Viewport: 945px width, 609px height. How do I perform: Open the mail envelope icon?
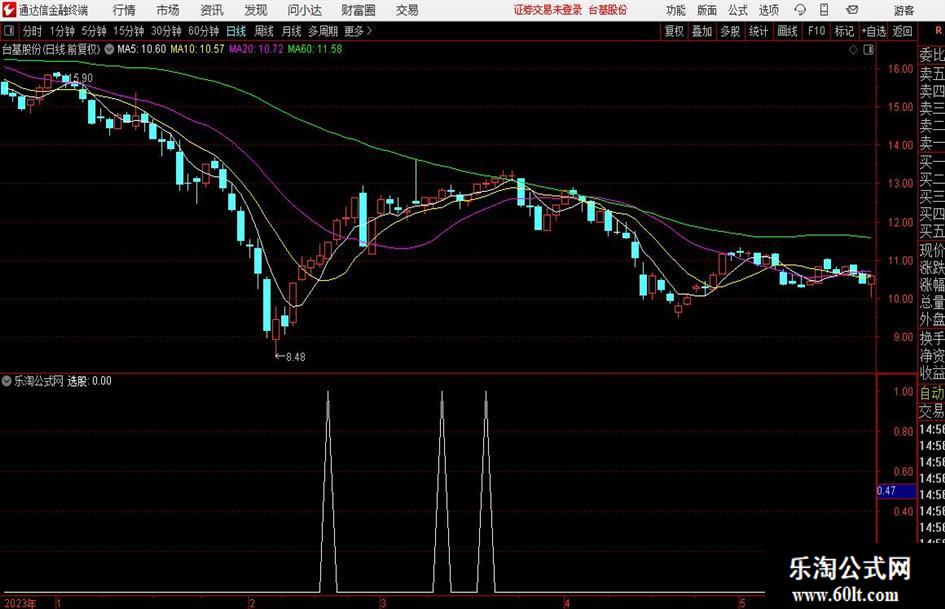pyautogui.click(x=852, y=10)
